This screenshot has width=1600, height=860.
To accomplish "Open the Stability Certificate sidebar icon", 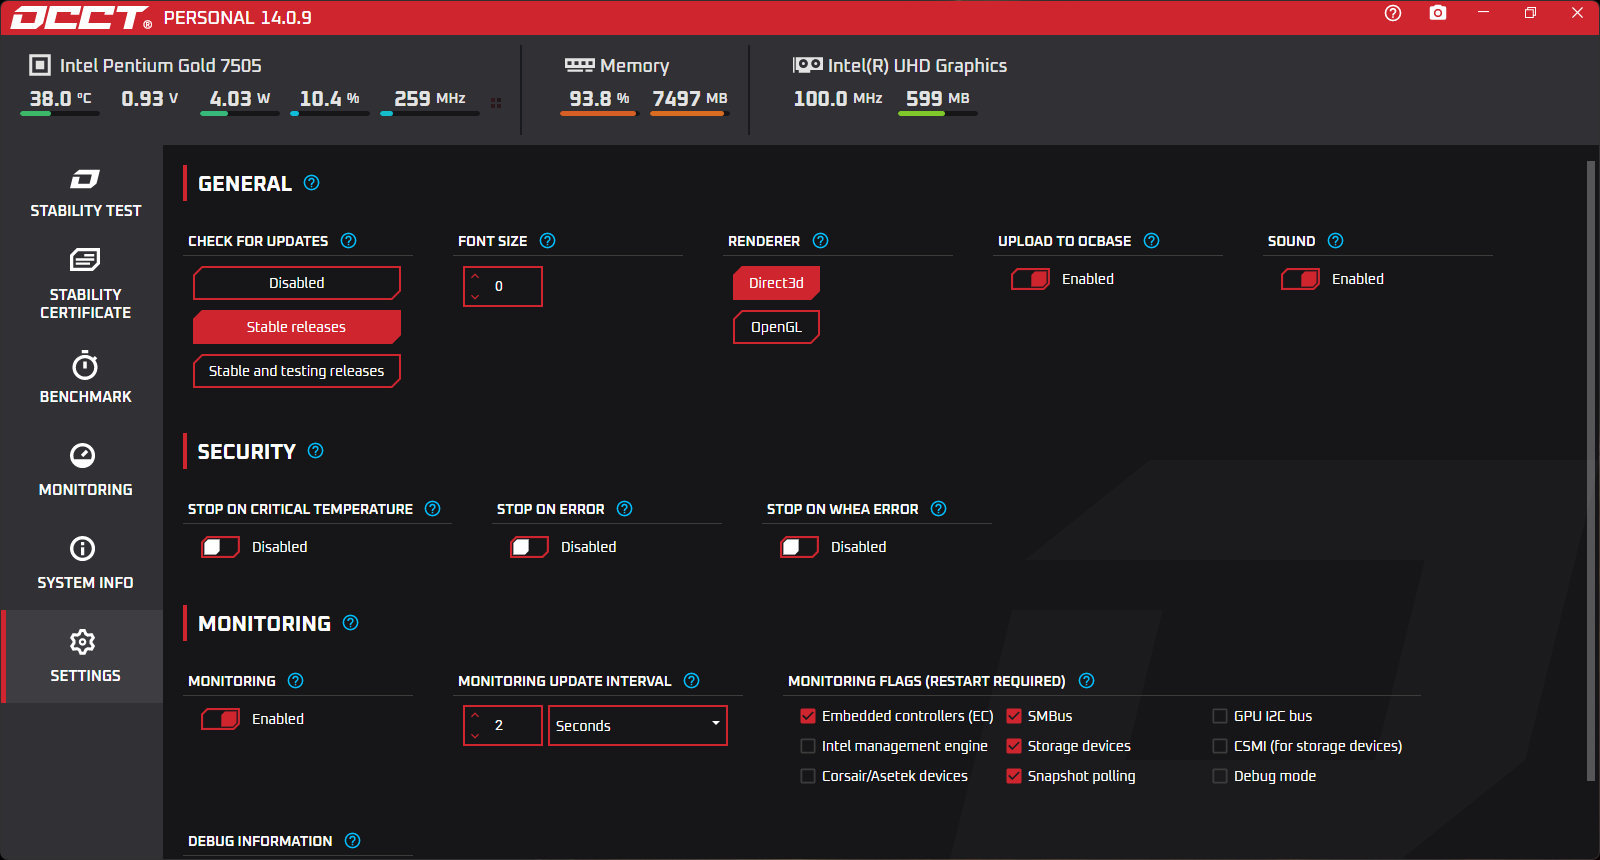I will pyautogui.click(x=85, y=260).
